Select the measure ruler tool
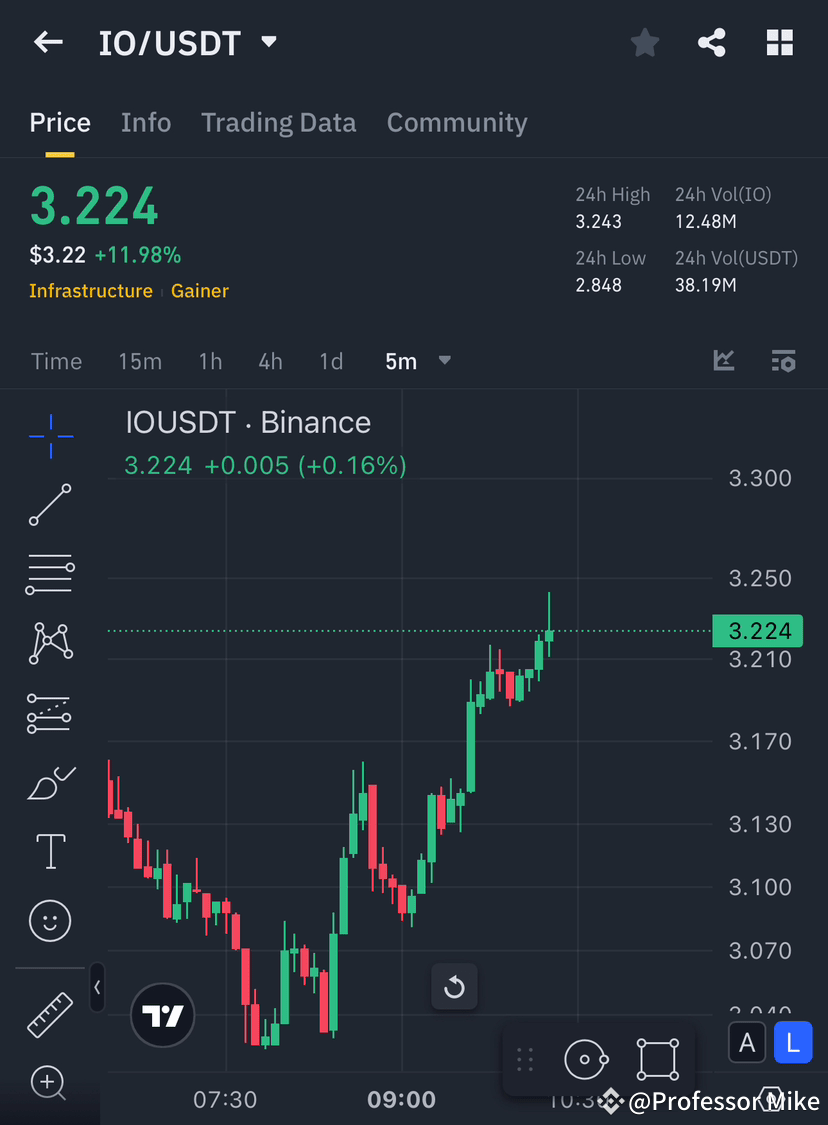The height and width of the screenshot is (1125, 828). click(x=50, y=1014)
